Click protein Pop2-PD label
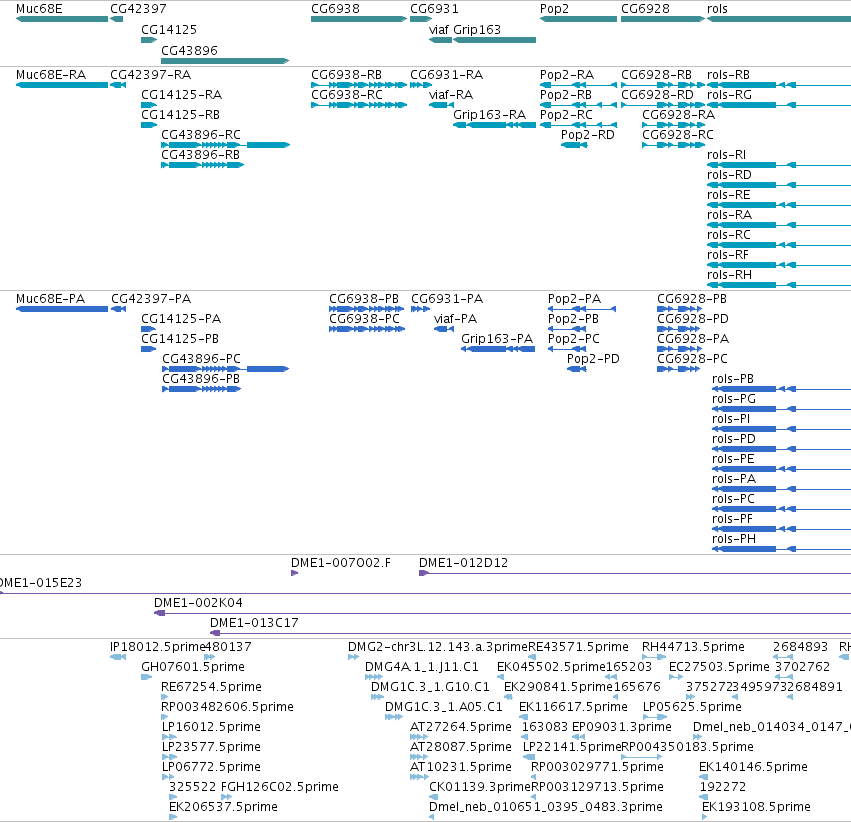 (593, 359)
